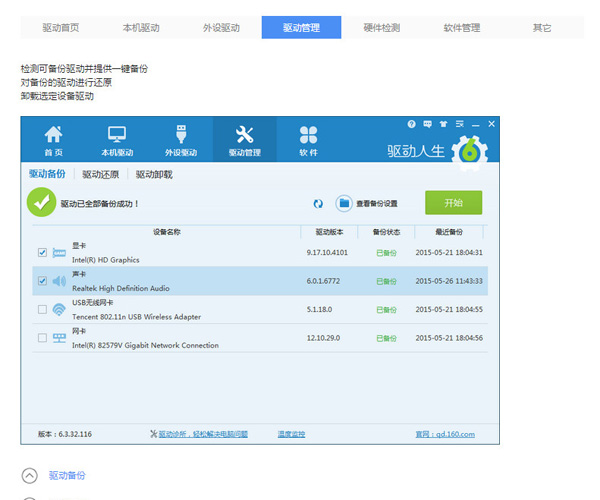Switch to the 外设驱动 page tab
Screen dimensions: 600x500
221,28
